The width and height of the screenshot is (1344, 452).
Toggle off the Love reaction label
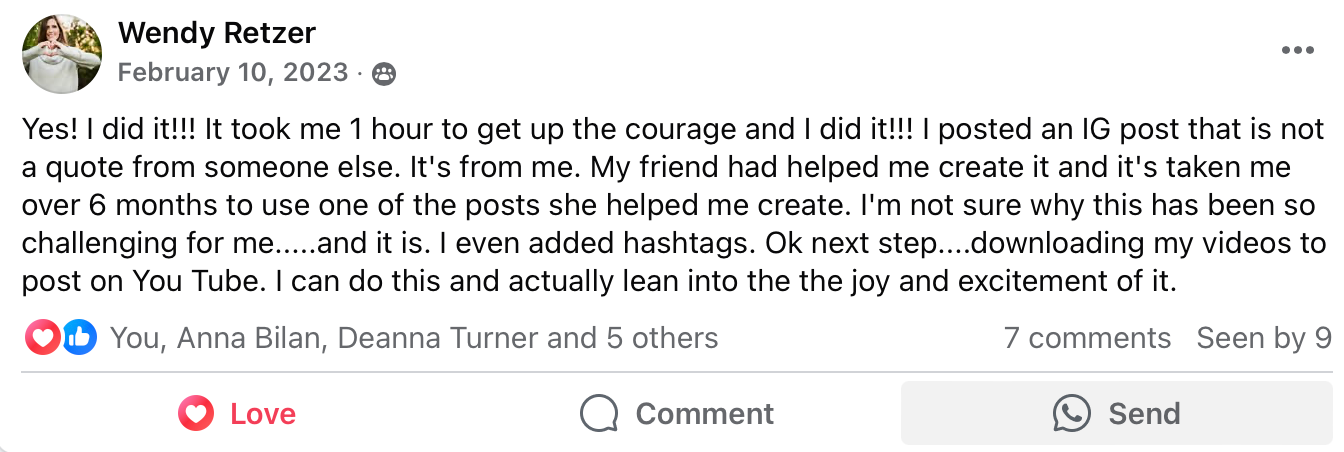263,413
